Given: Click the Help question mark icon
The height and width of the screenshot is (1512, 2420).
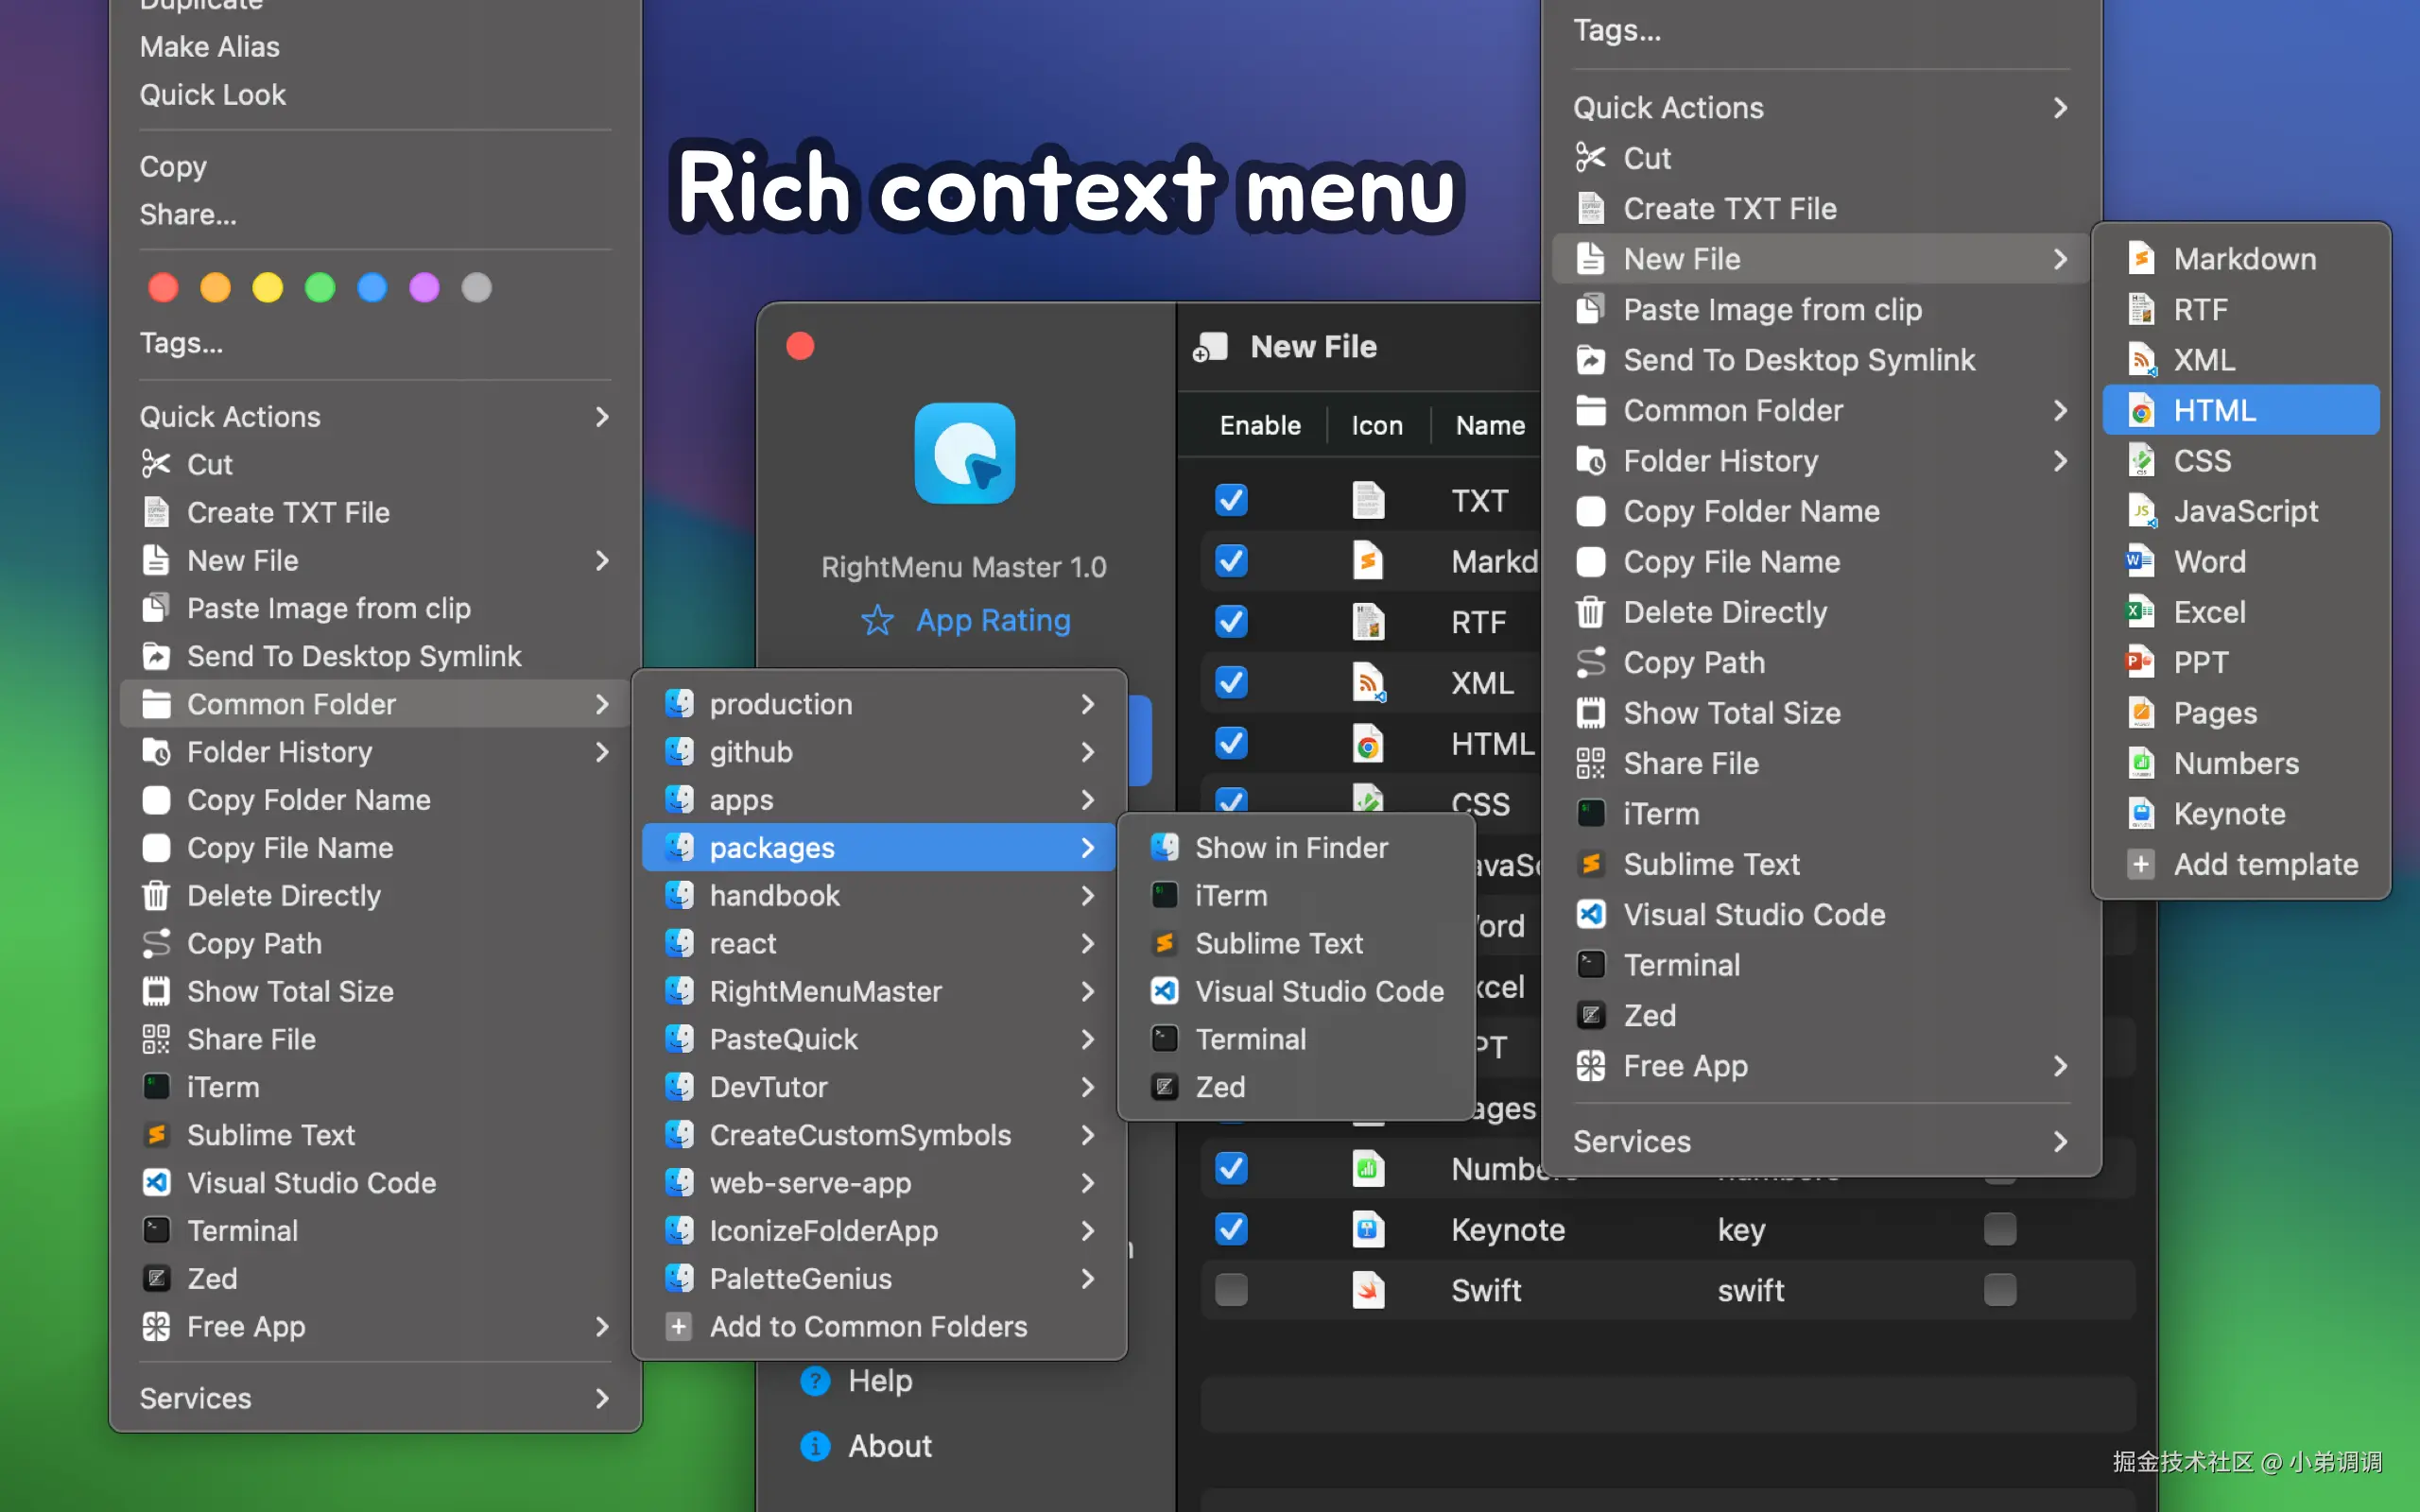Looking at the screenshot, I should [815, 1381].
